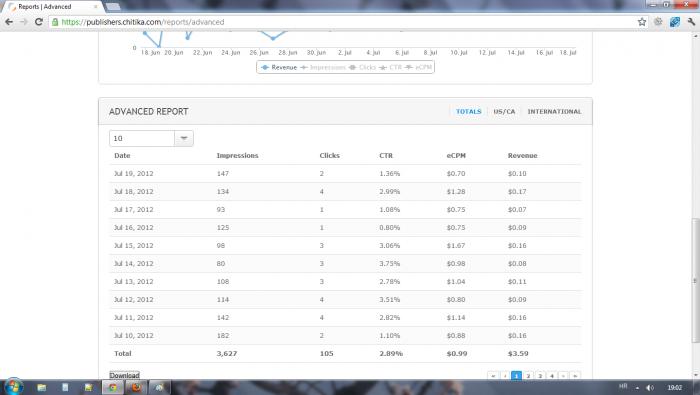Open the blue extension icon in toolbar
Image resolution: width=700 pixels, height=395 pixels.
(x=675, y=22)
